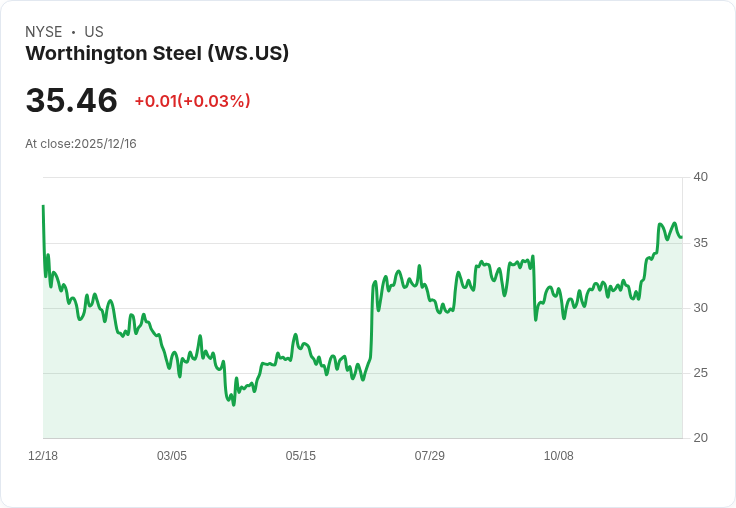Click the 30 price axis label
The image size is (736, 508).
tap(700, 308)
